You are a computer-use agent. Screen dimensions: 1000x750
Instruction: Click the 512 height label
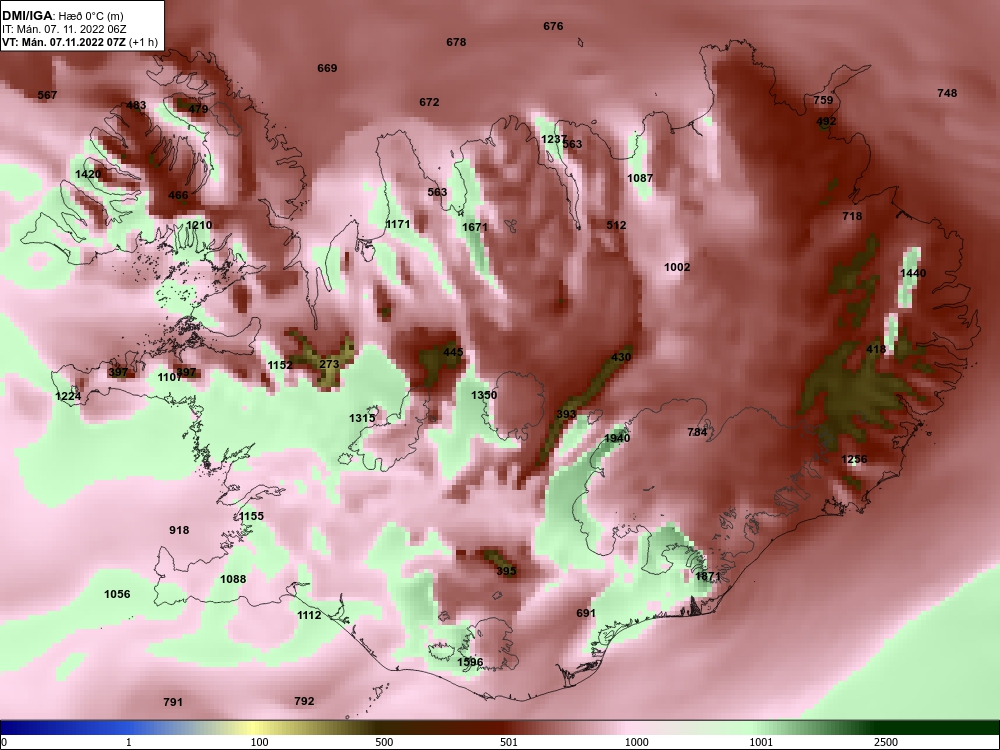tap(616, 225)
